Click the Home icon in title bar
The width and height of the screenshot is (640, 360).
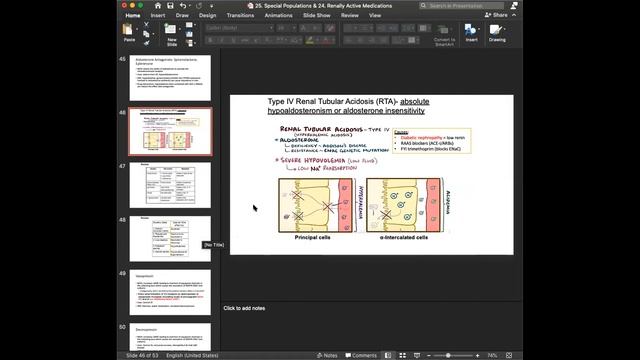158,6
